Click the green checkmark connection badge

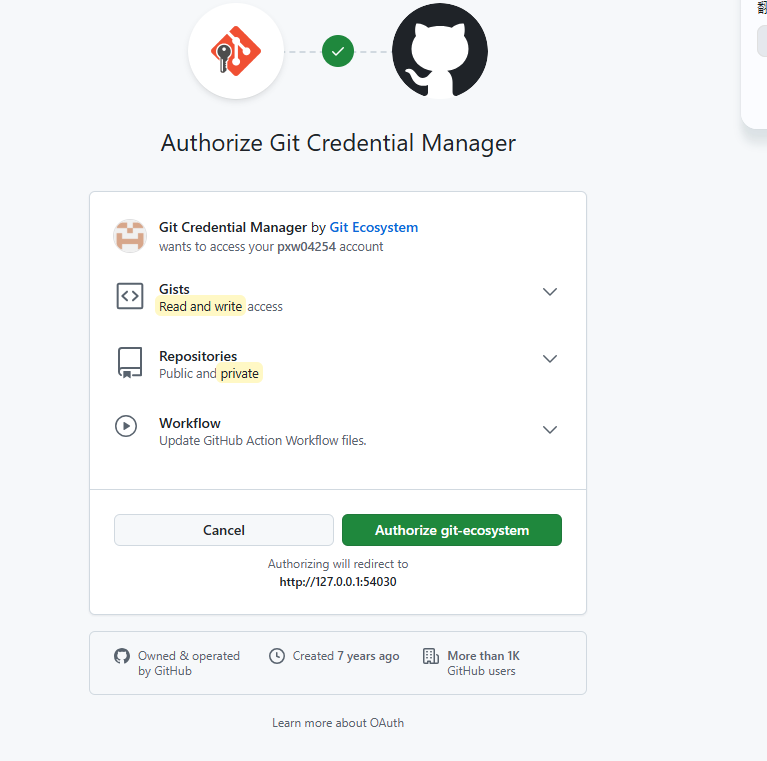(x=338, y=51)
